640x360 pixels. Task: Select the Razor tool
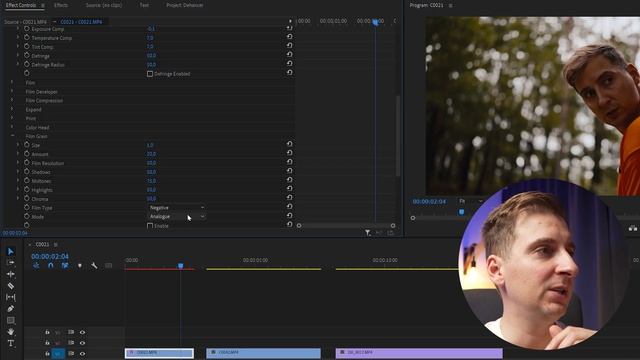[11, 286]
